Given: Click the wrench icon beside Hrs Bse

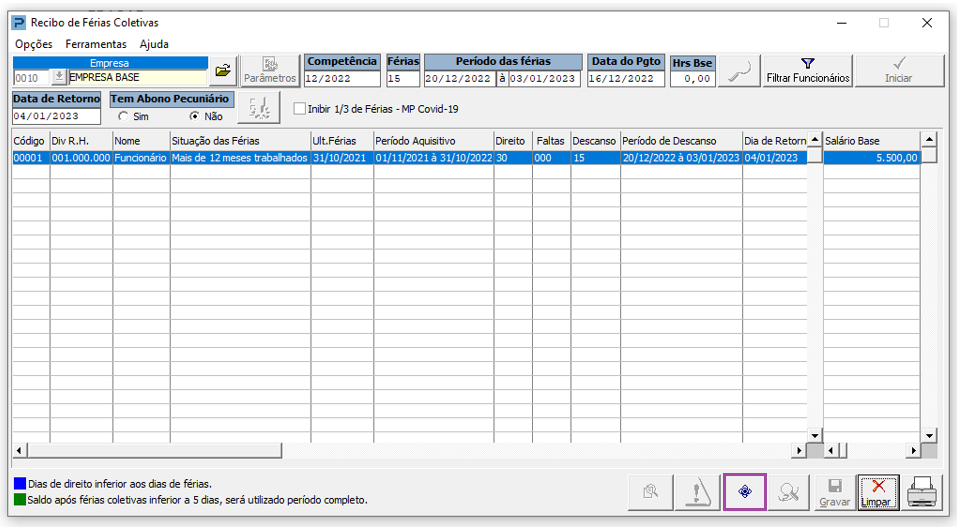Looking at the screenshot, I should click(x=740, y=72).
